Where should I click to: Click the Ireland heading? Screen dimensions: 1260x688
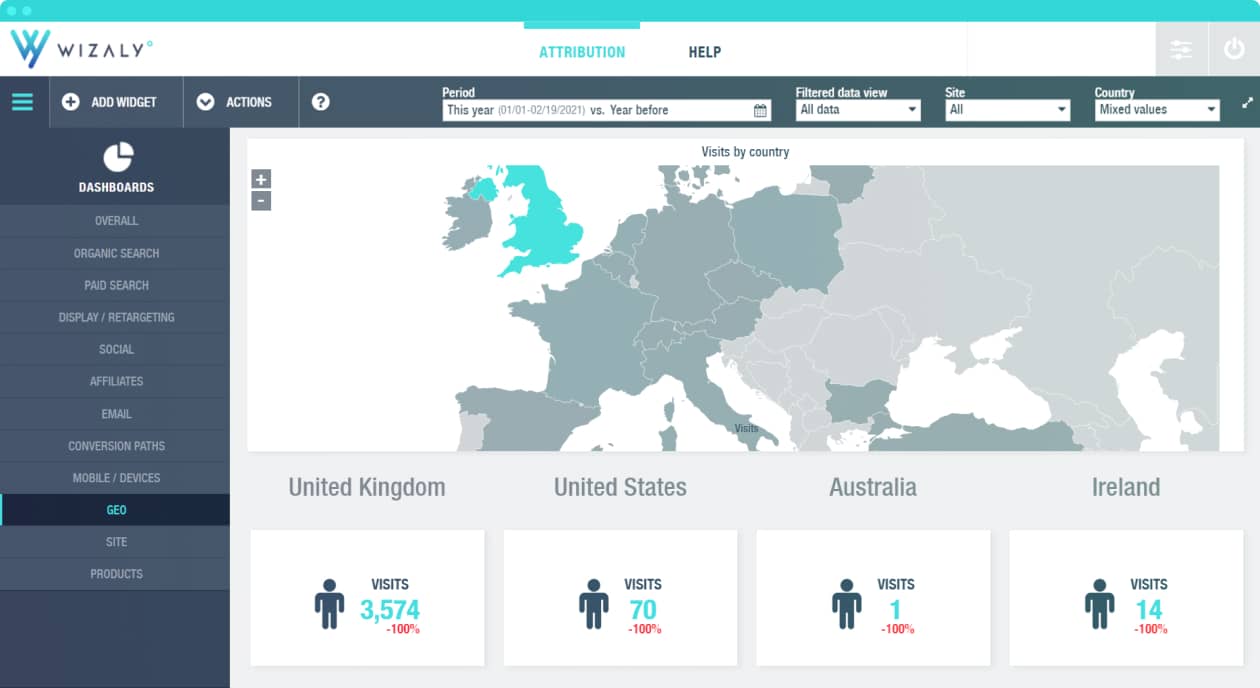pos(1126,487)
